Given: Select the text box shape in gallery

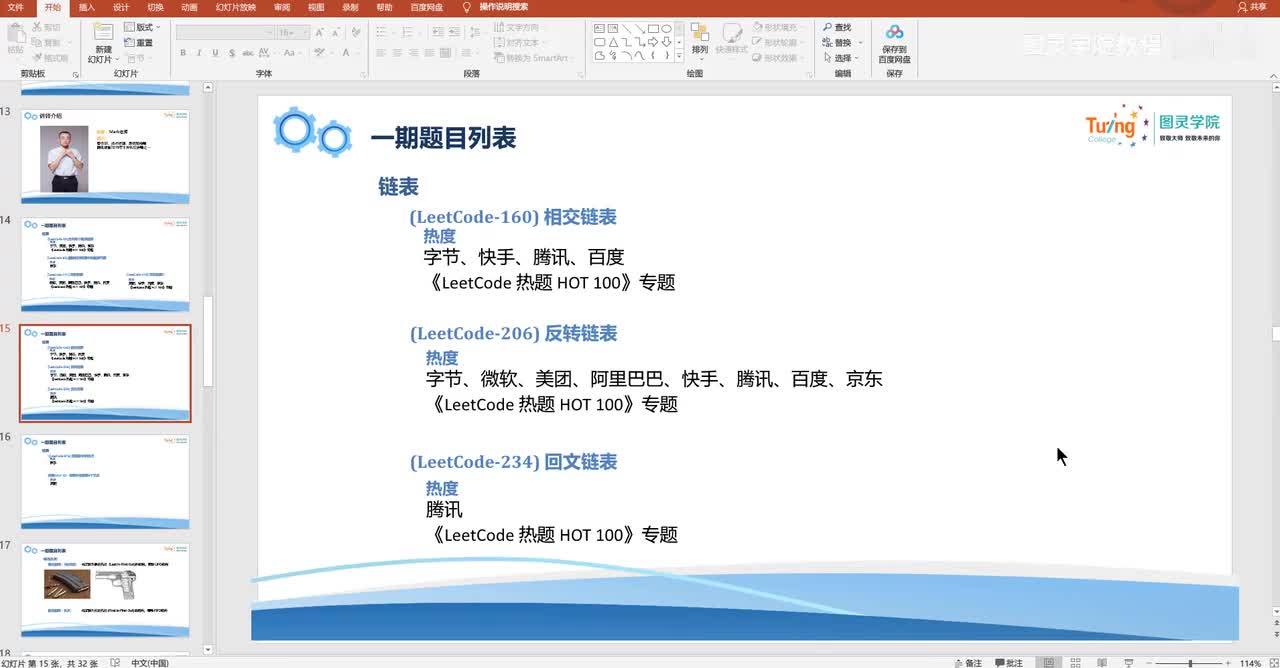Looking at the screenshot, I should [x=599, y=28].
